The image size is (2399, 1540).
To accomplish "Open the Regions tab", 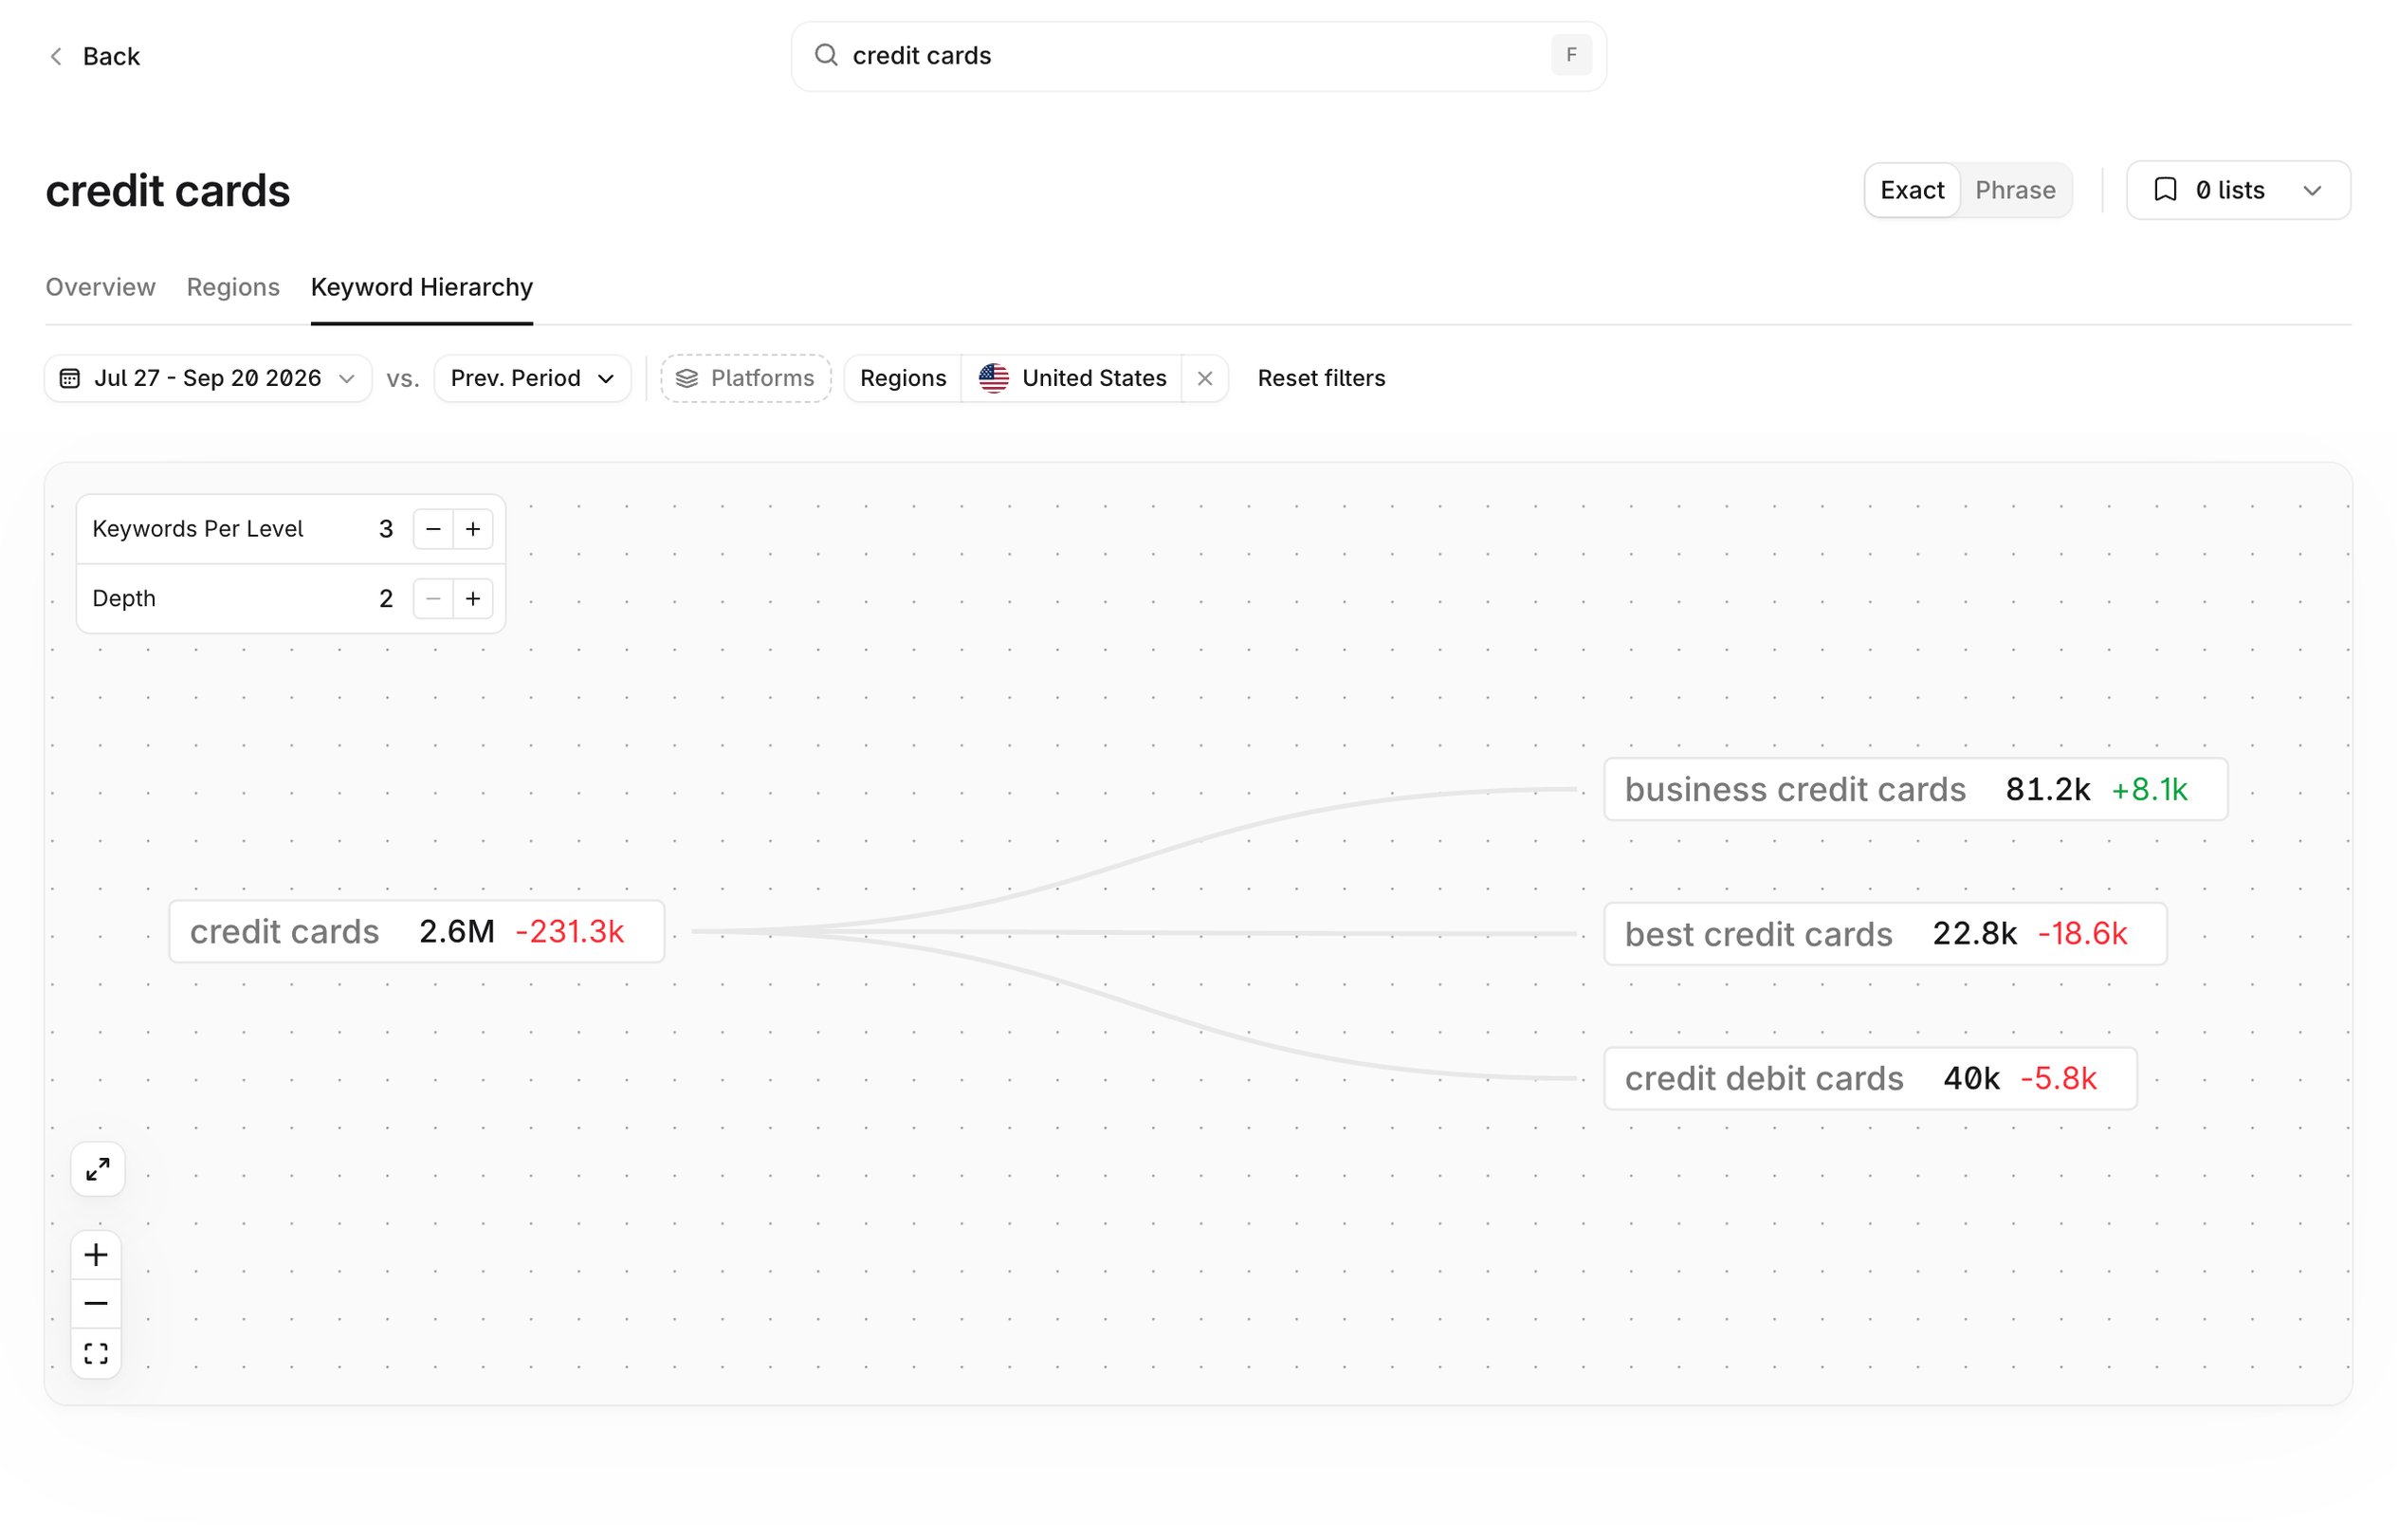I will (233, 287).
